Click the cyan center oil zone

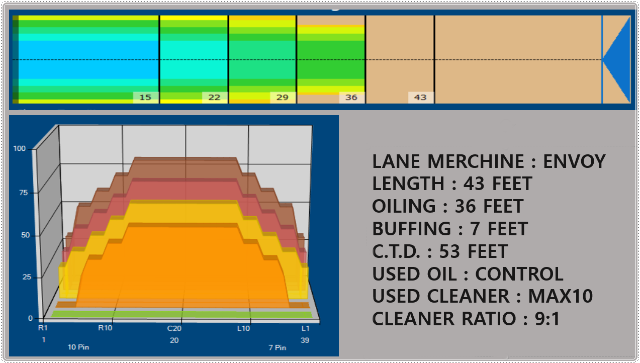coord(88,60)
